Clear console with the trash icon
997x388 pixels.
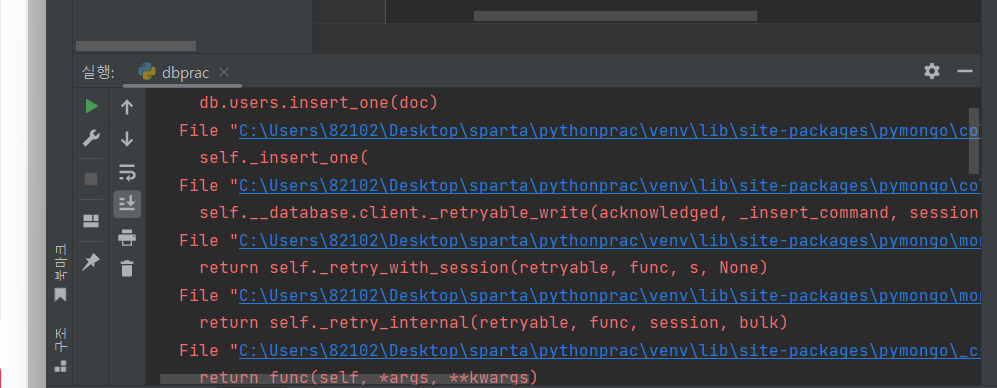pyautogui.click(x=127, y=268)
